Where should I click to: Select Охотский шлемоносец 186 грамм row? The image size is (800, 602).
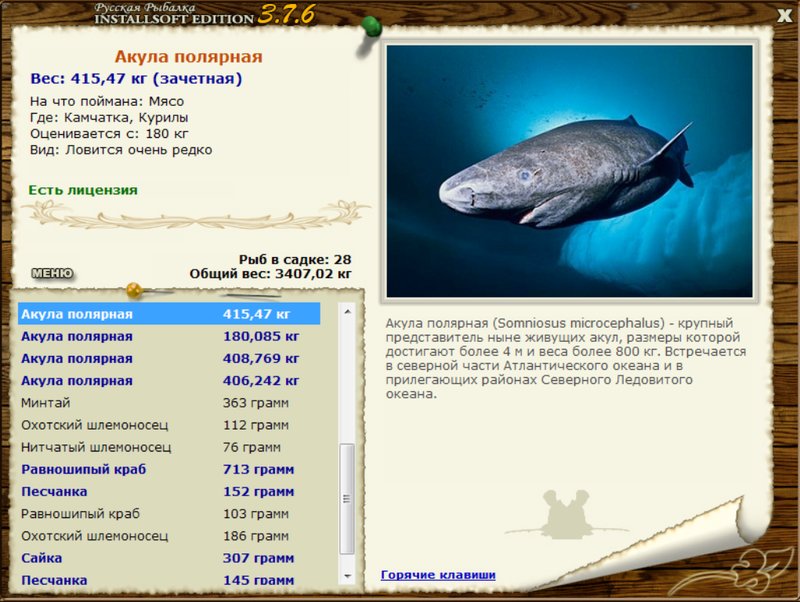pos(169,536)
